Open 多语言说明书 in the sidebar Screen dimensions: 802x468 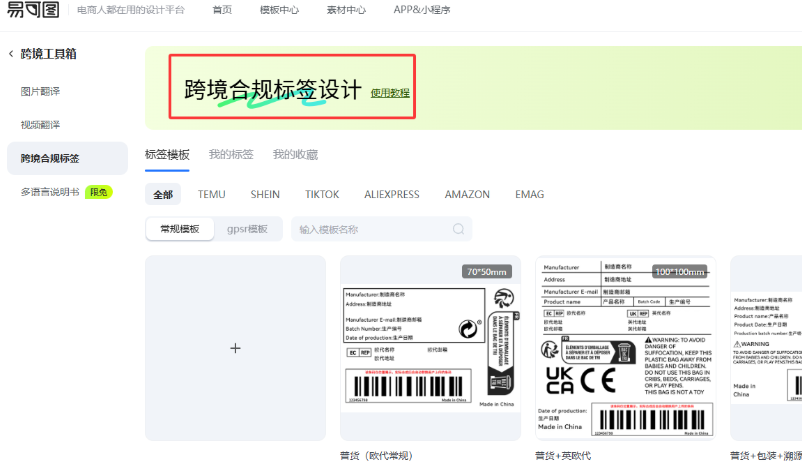(50, 192)
